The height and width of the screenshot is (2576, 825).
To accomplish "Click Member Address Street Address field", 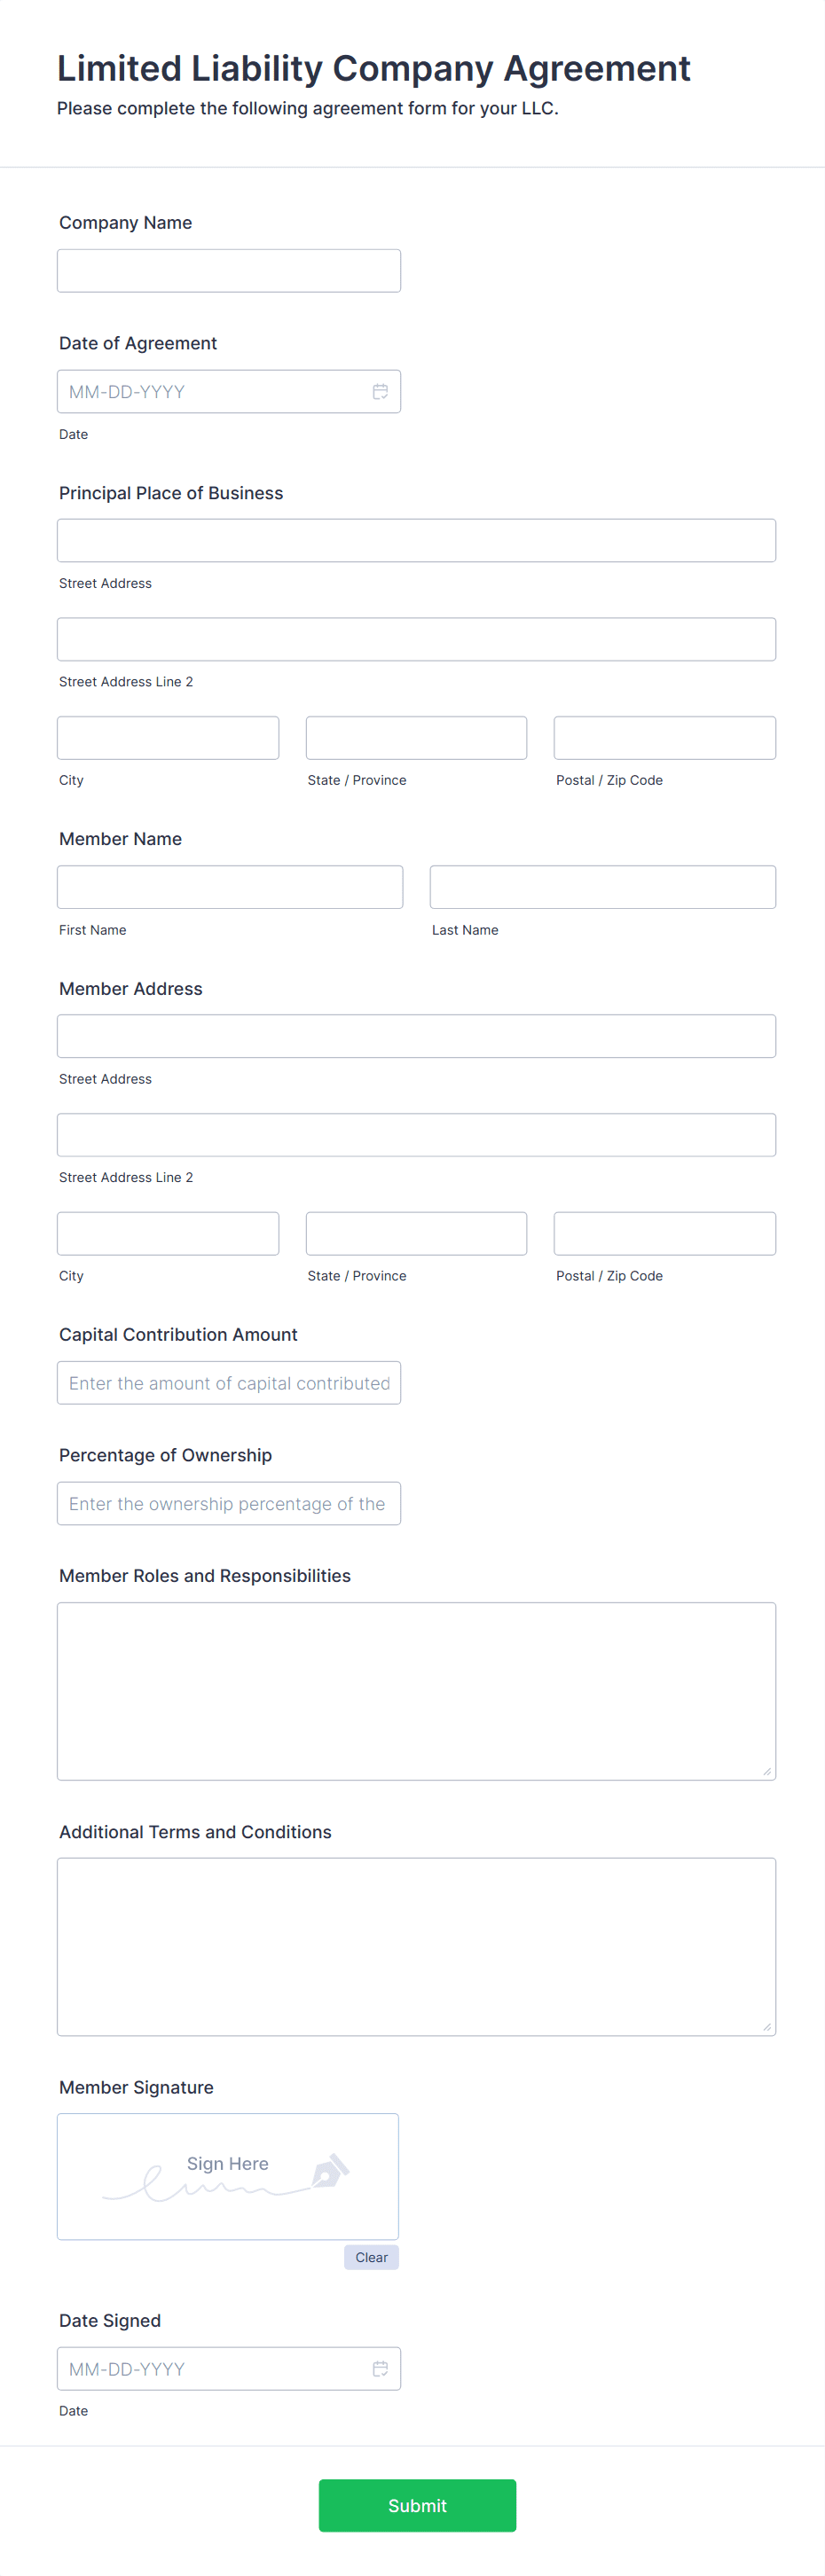I will [x=416, y=1036].
